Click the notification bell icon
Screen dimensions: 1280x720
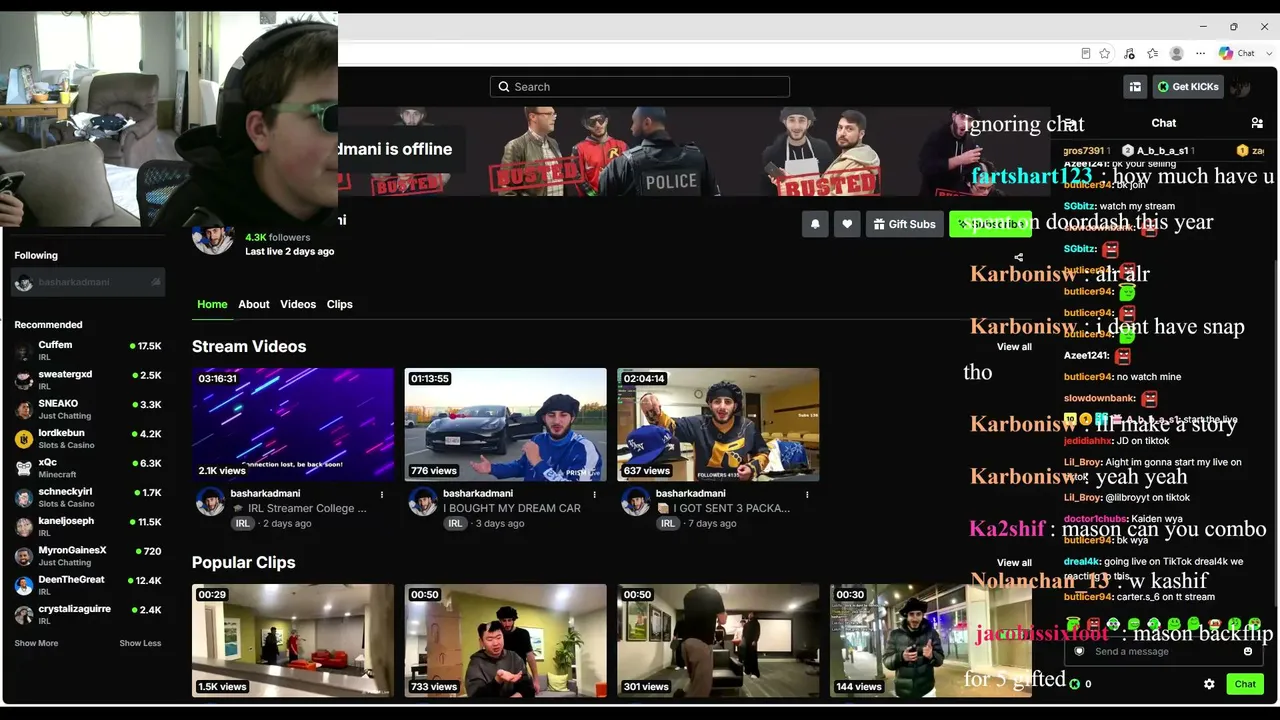pyautogui.click(x=815, y=224)
